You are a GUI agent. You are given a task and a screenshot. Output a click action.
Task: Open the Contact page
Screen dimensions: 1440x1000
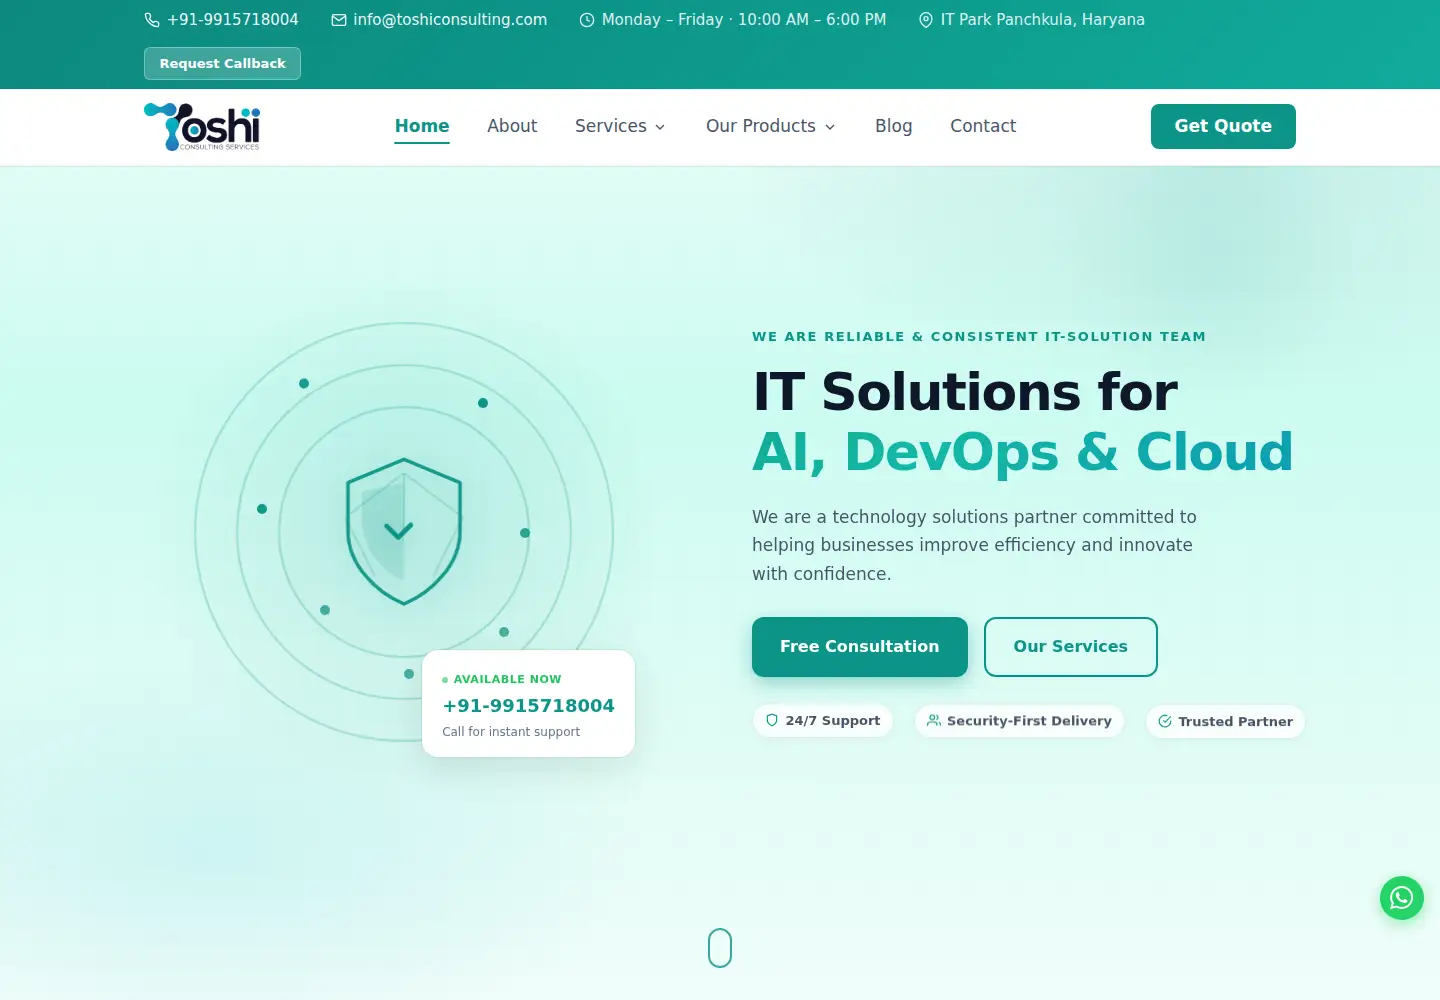click(x=983, y=126)
